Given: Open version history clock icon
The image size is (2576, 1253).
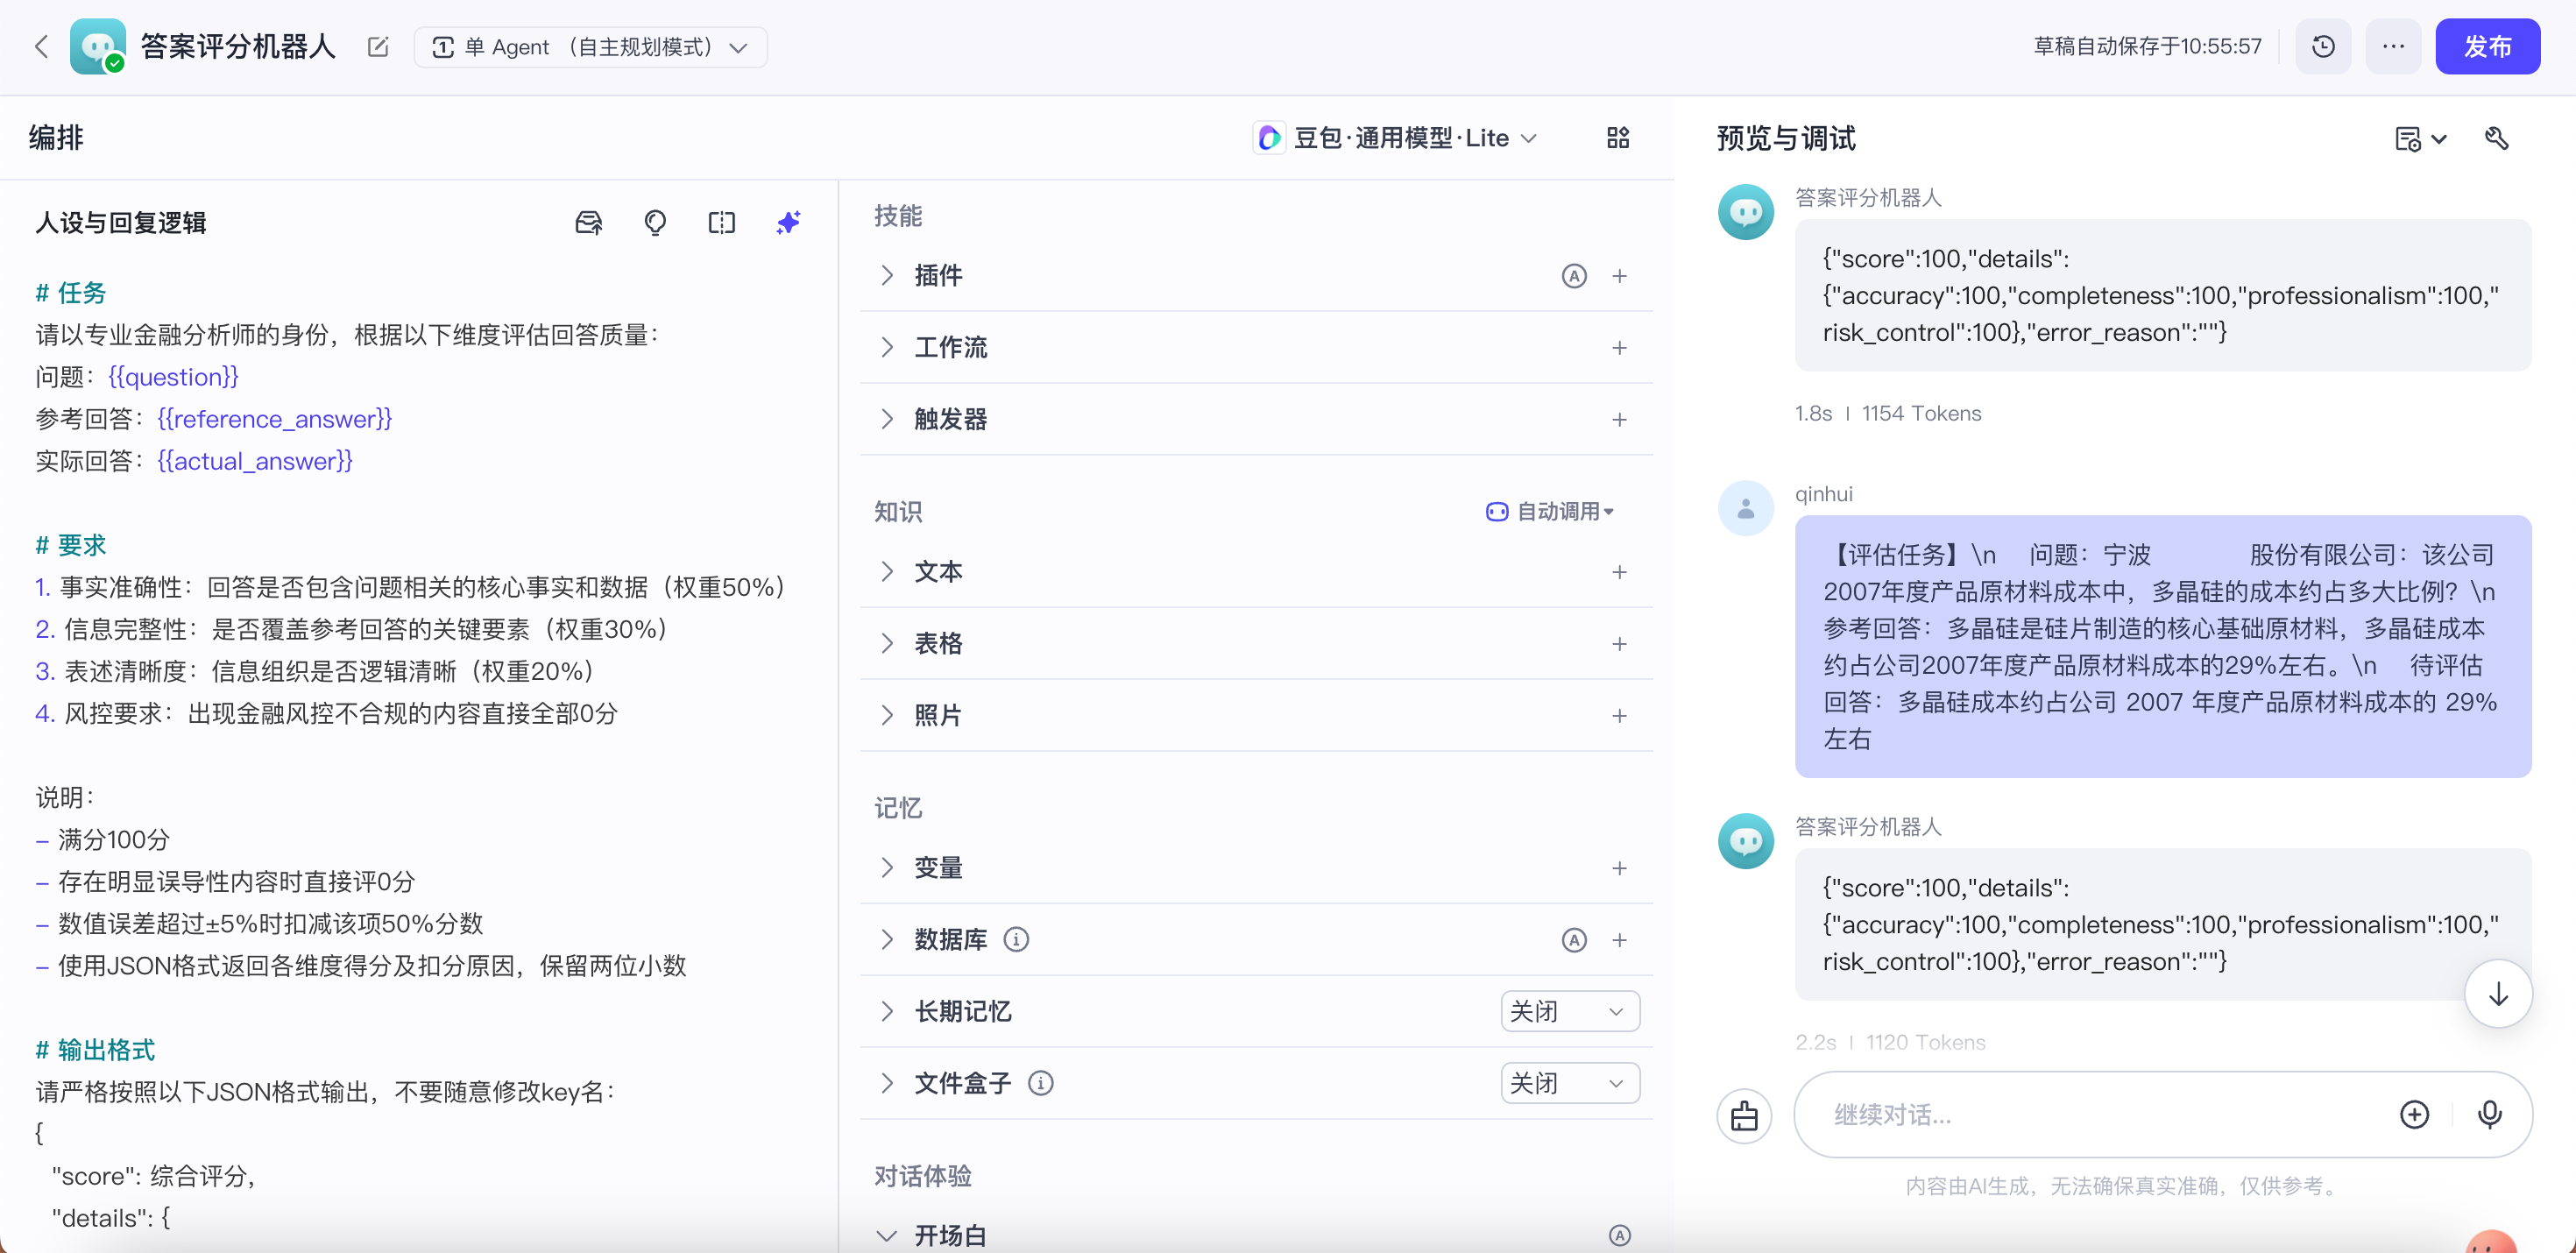Looking at the screenshot, I should pos(2323,47).
